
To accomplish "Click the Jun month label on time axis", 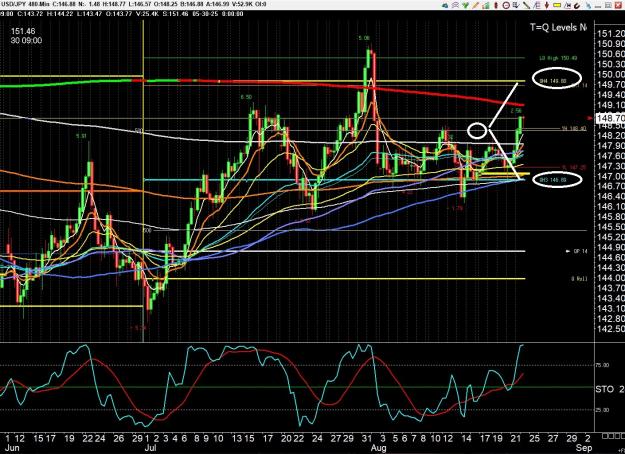I will 12,448.
